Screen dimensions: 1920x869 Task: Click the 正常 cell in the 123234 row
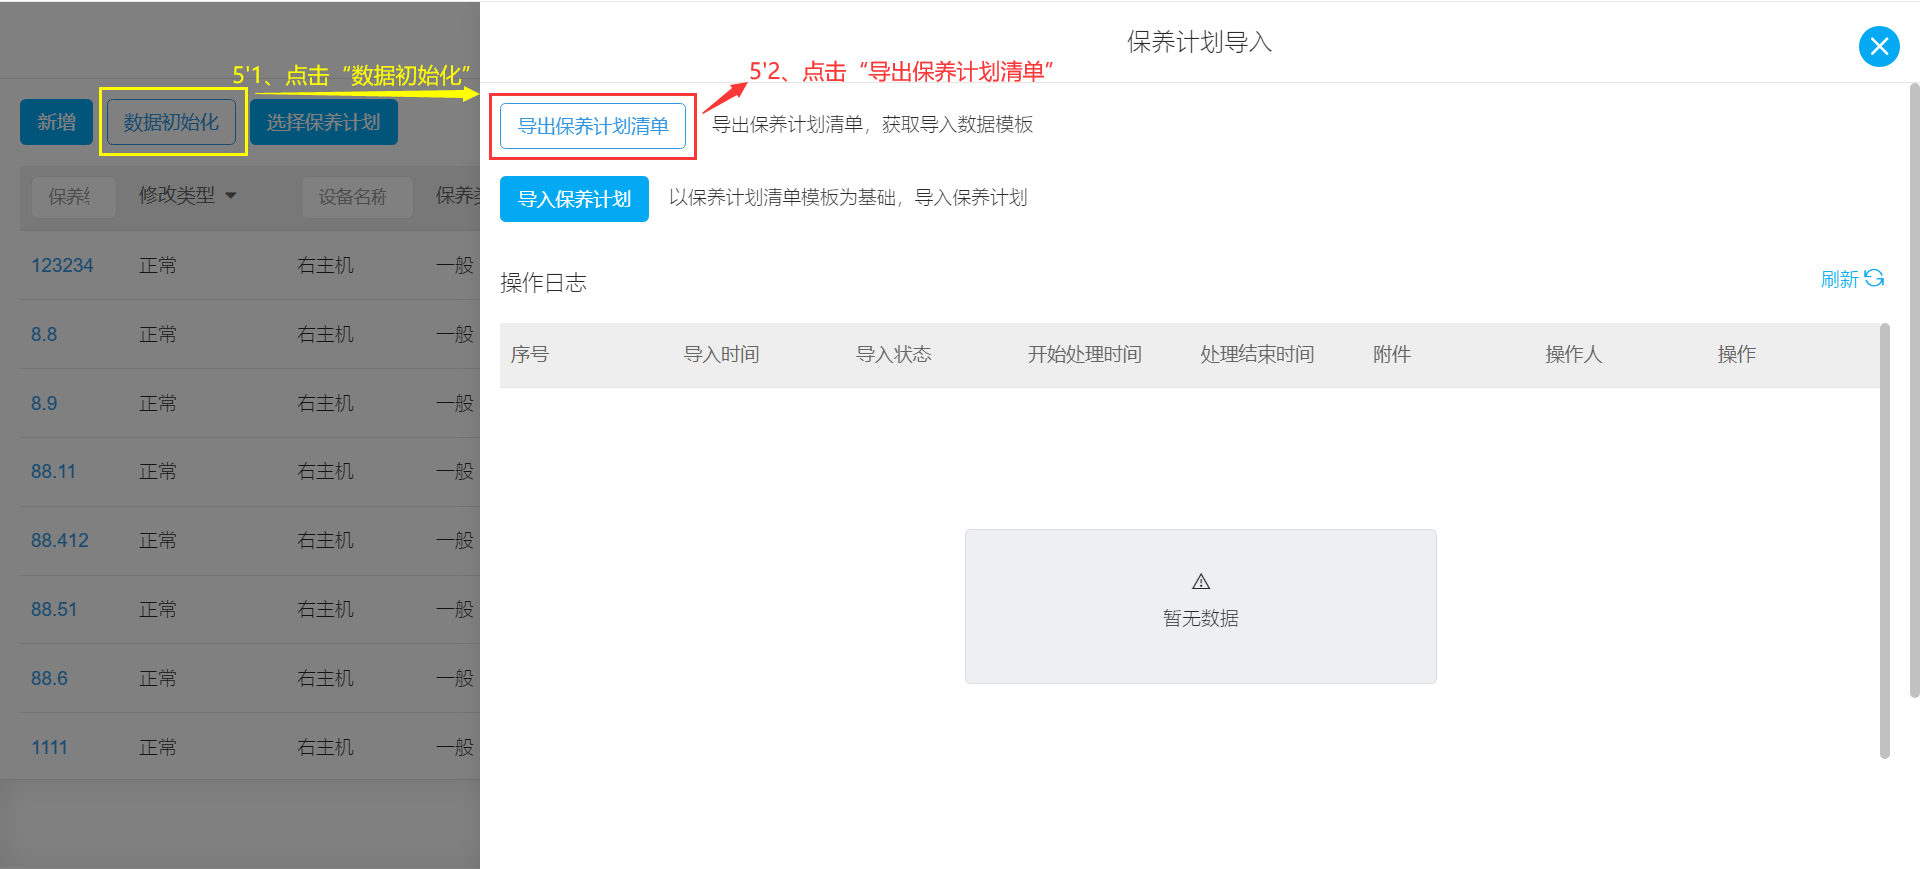point(158,265)
